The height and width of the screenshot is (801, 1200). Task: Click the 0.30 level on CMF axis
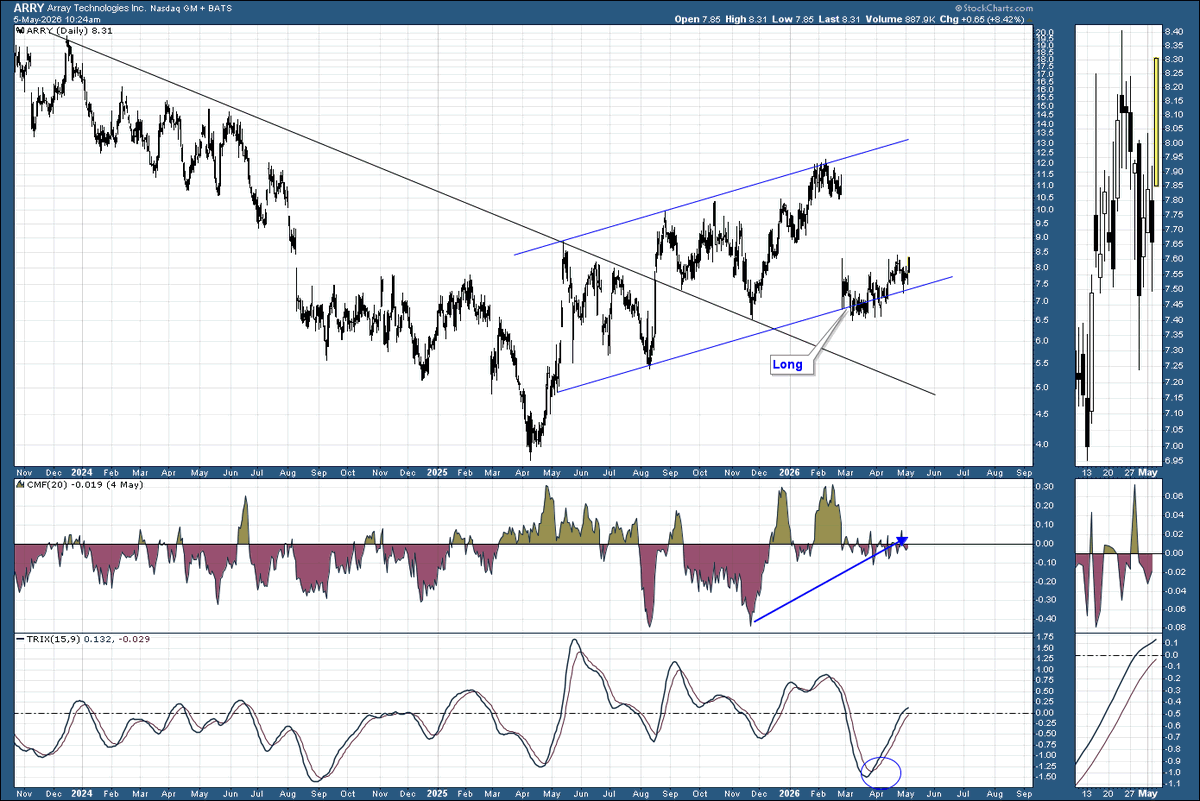(x=1044, y=487)
